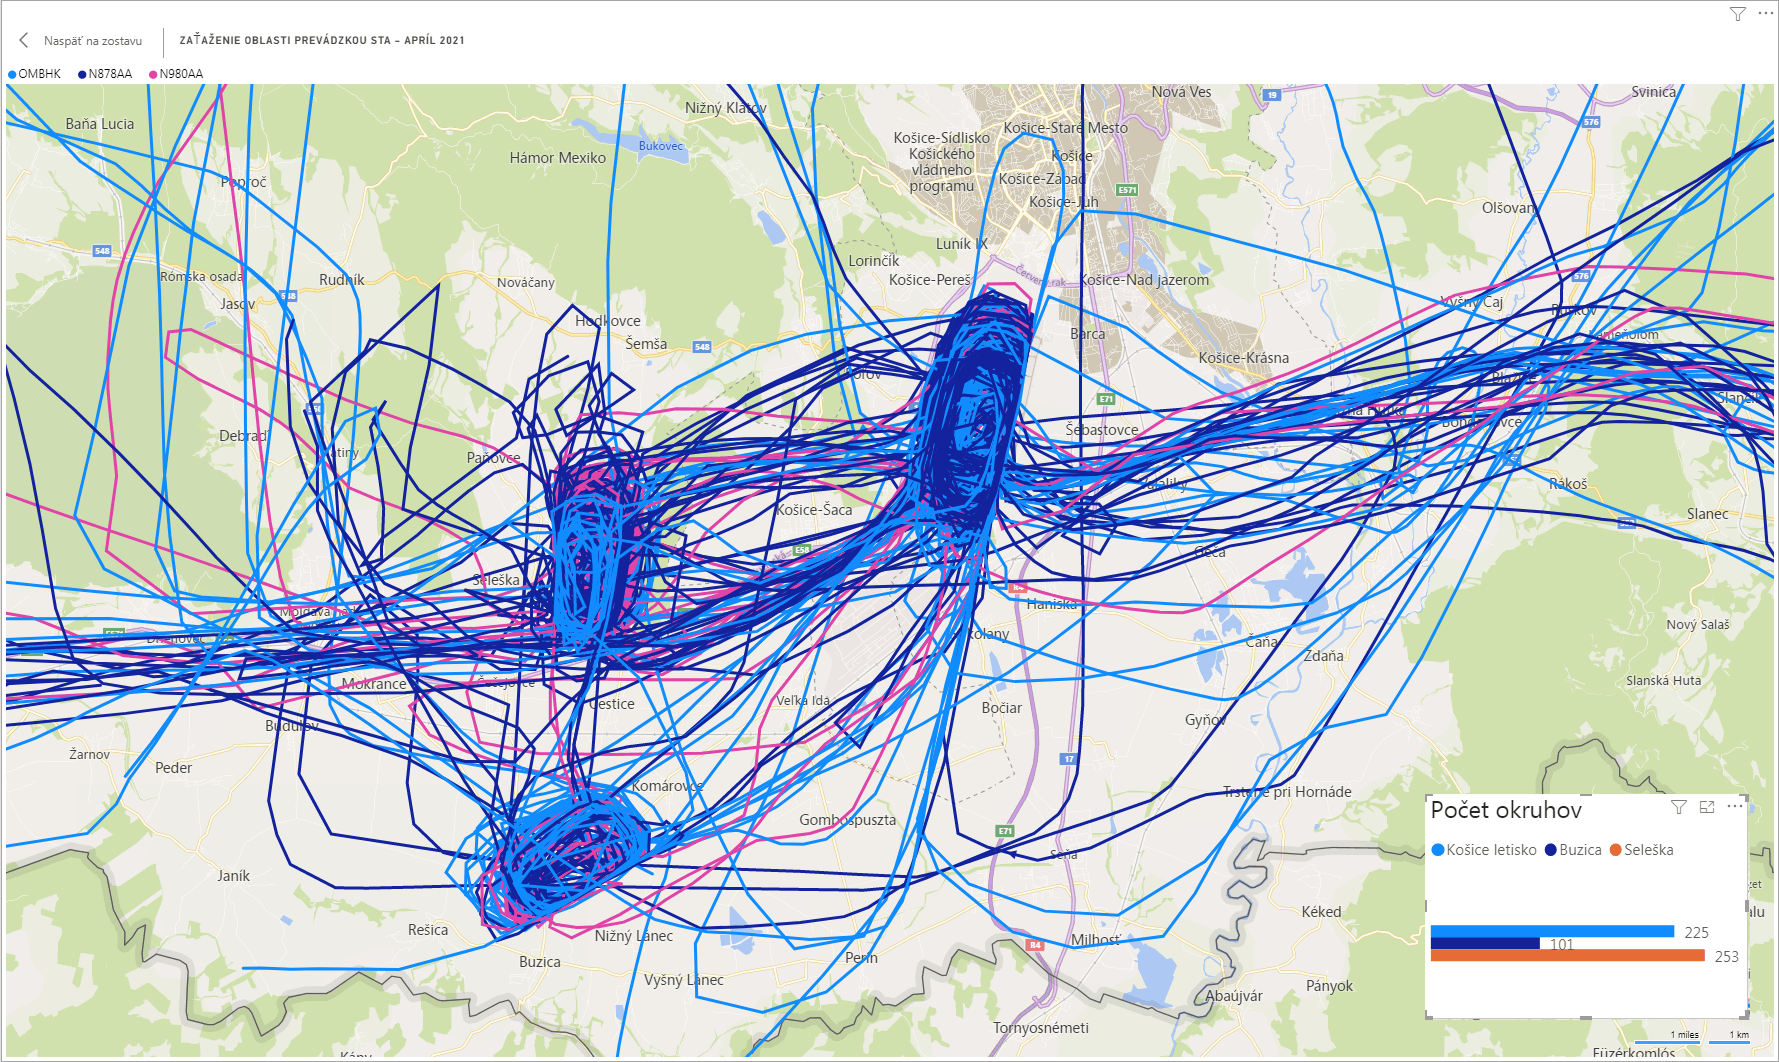Click the back arrow chevron icon
This screenshot has height=1062, width=1779.
click(x=24, y=40)
